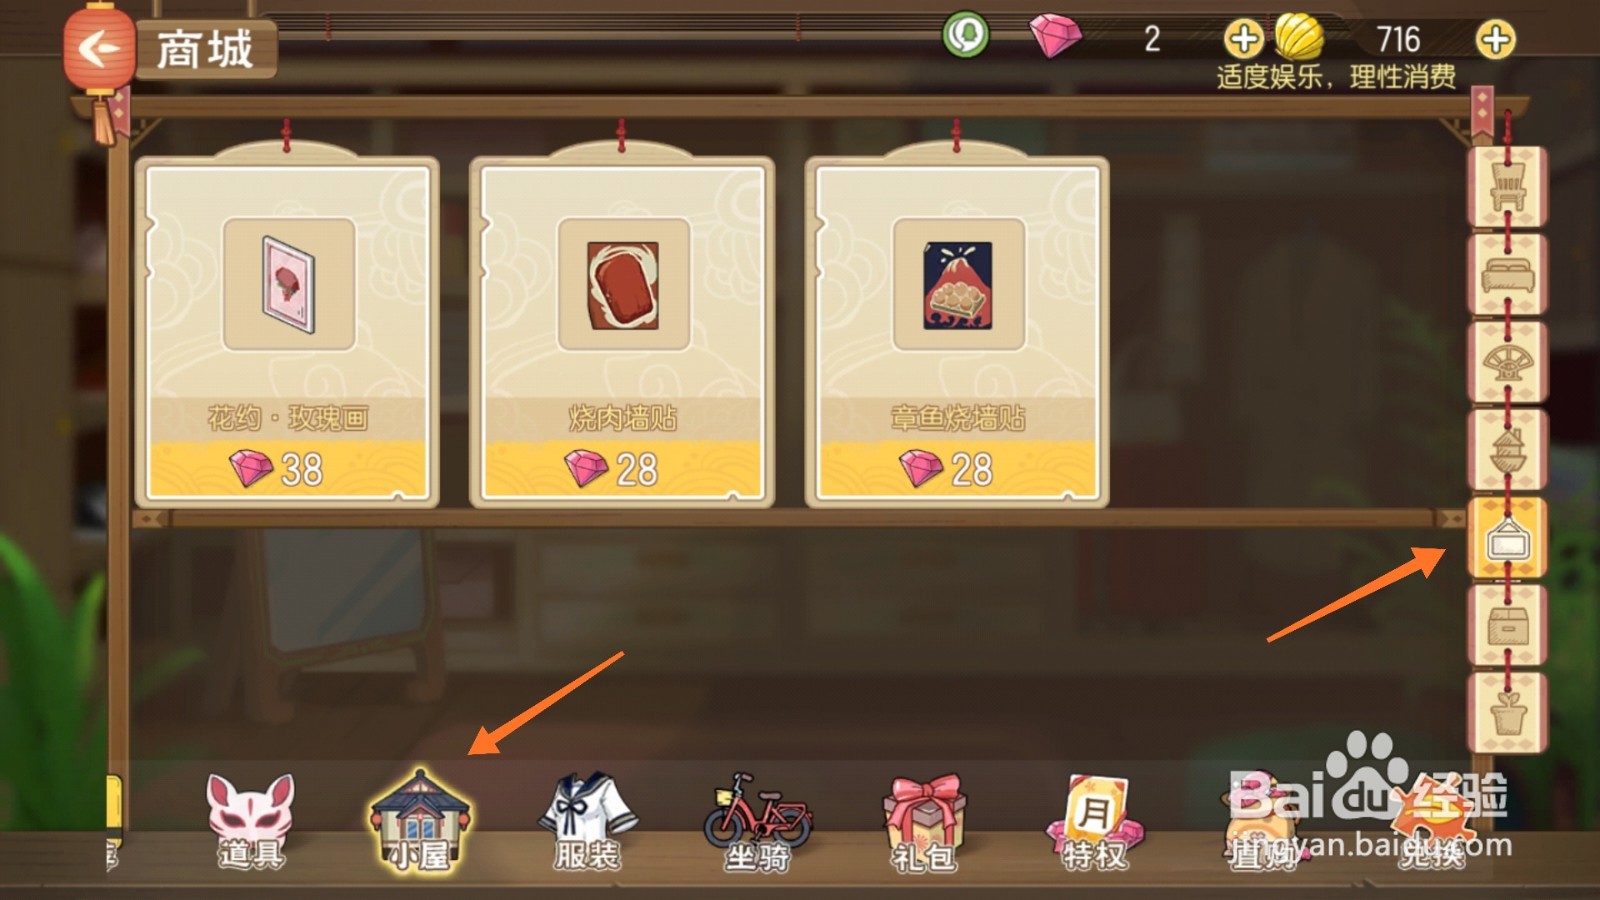Buy 烧肉墙贴 for 28 diamonds
1600x900 pixels.
coord(622,469)
